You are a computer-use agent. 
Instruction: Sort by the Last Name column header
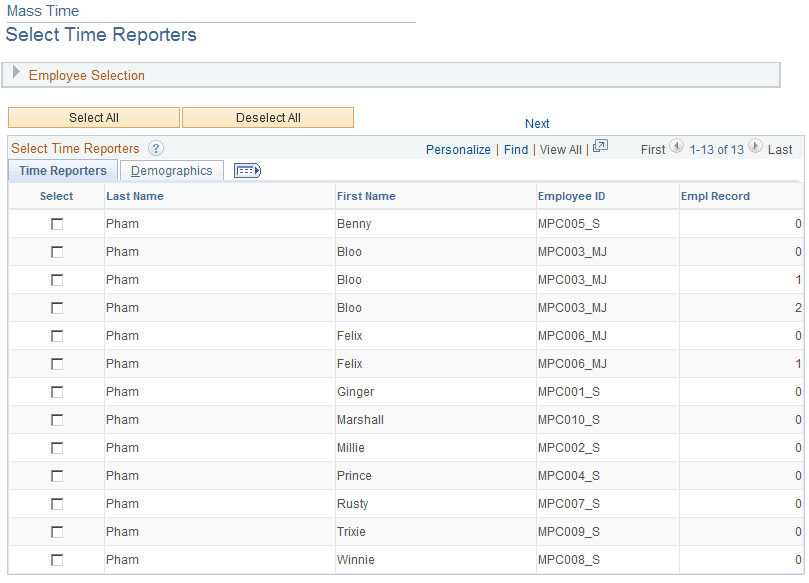pyautogui.click(x=135, y=196)
